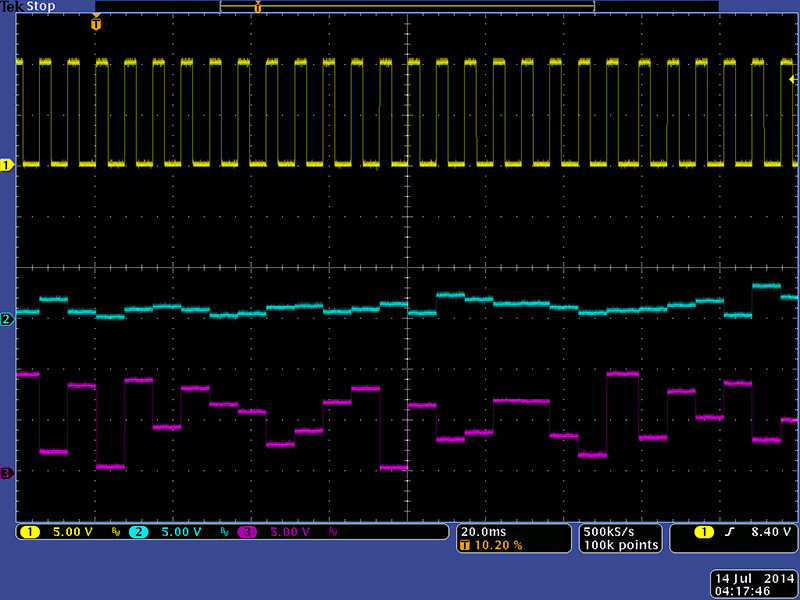The width and height of the screenshot is (800, 600).
Task: Click the magenta channel 3 ground marker
Action: point(7,473)
